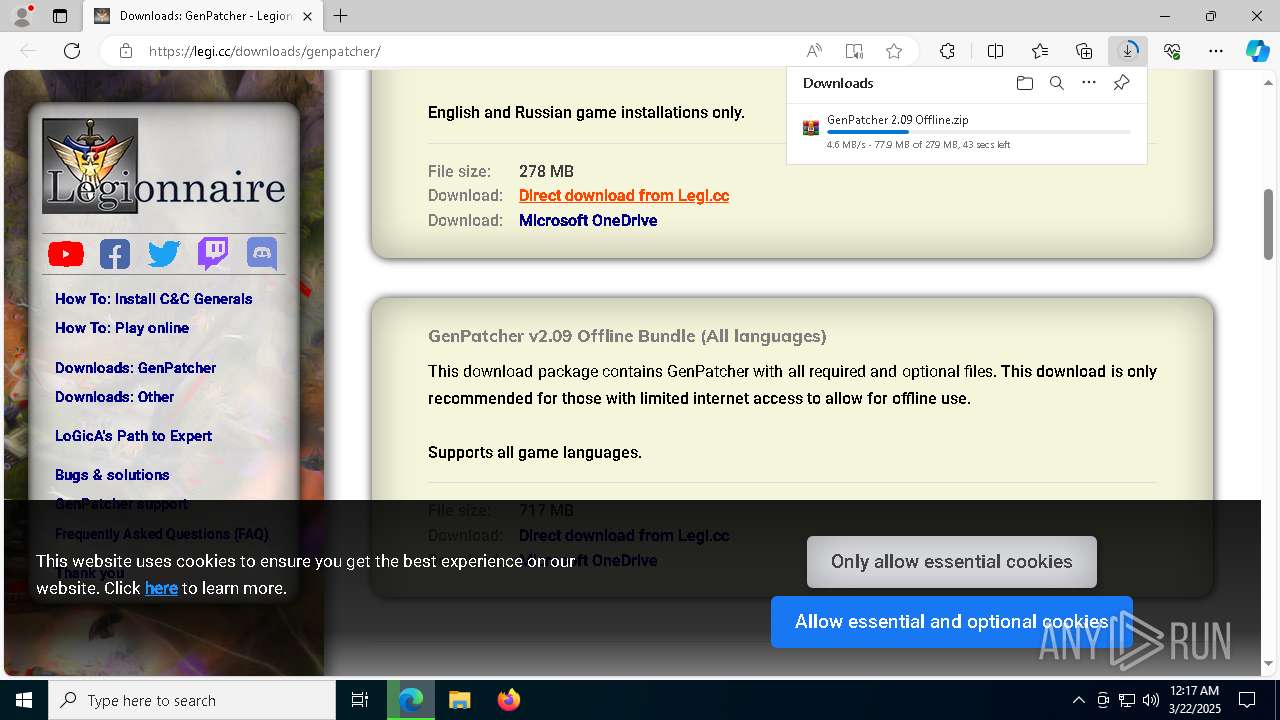Image resolution: width=1280 pixels, height=720 pixels.
Task: Select the Downloads: GenPatcher tab
Action: click(203, 16)
